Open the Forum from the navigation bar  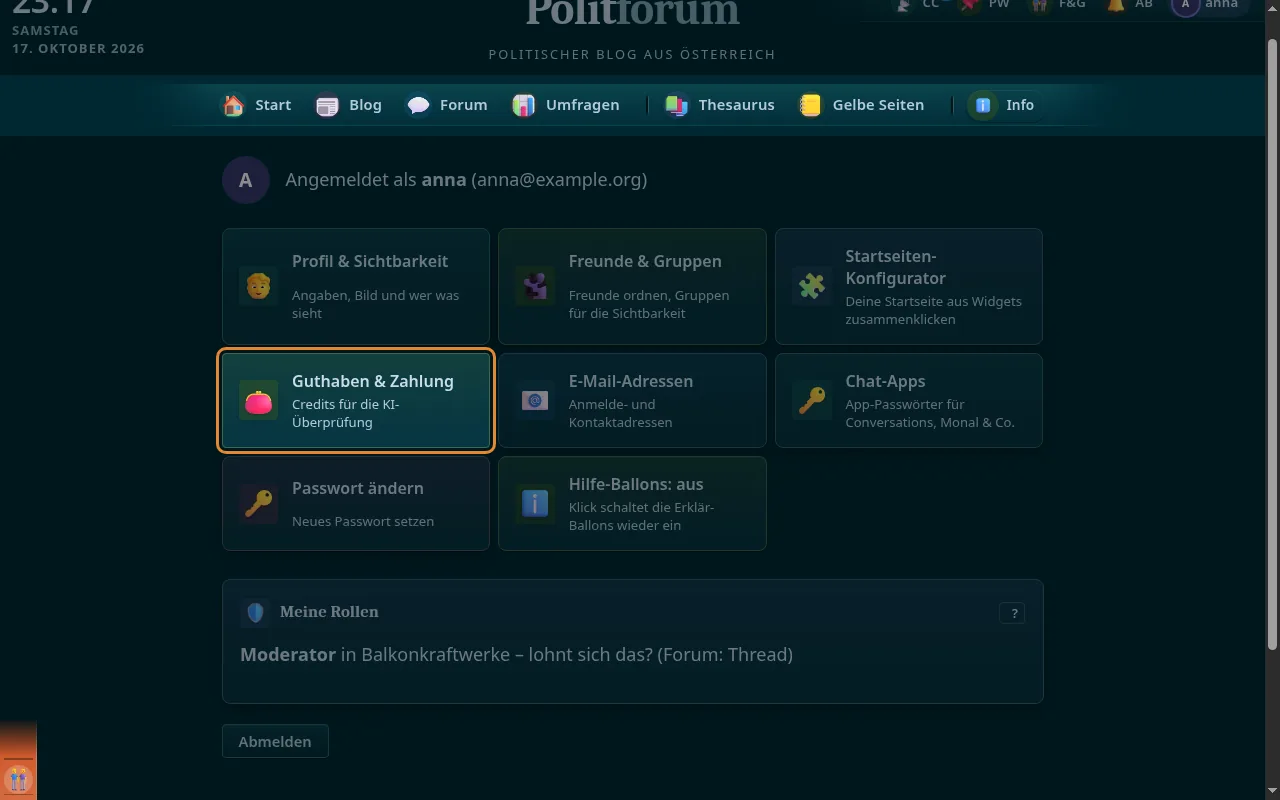[447, 105]
